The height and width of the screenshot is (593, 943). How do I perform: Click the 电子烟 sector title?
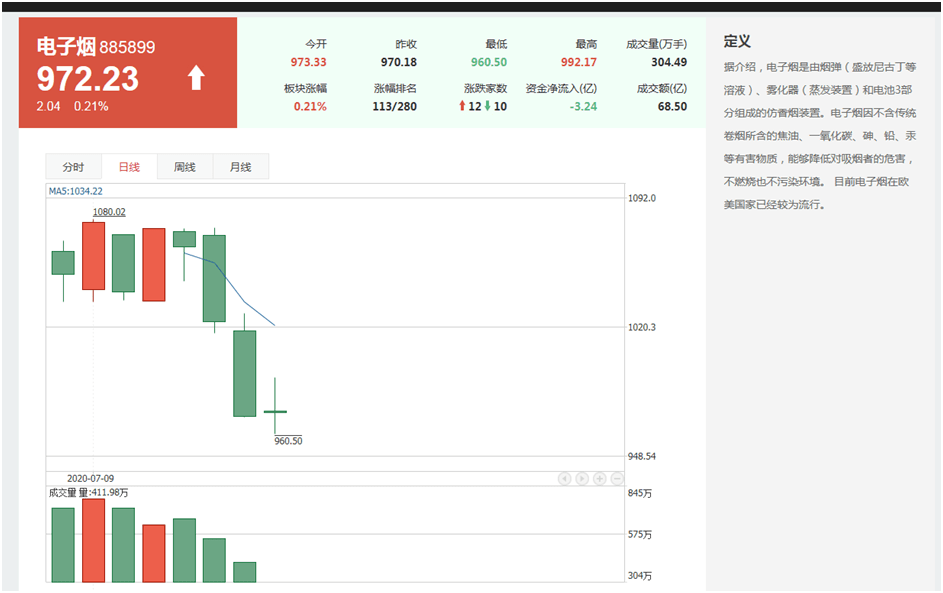[65, 46]
